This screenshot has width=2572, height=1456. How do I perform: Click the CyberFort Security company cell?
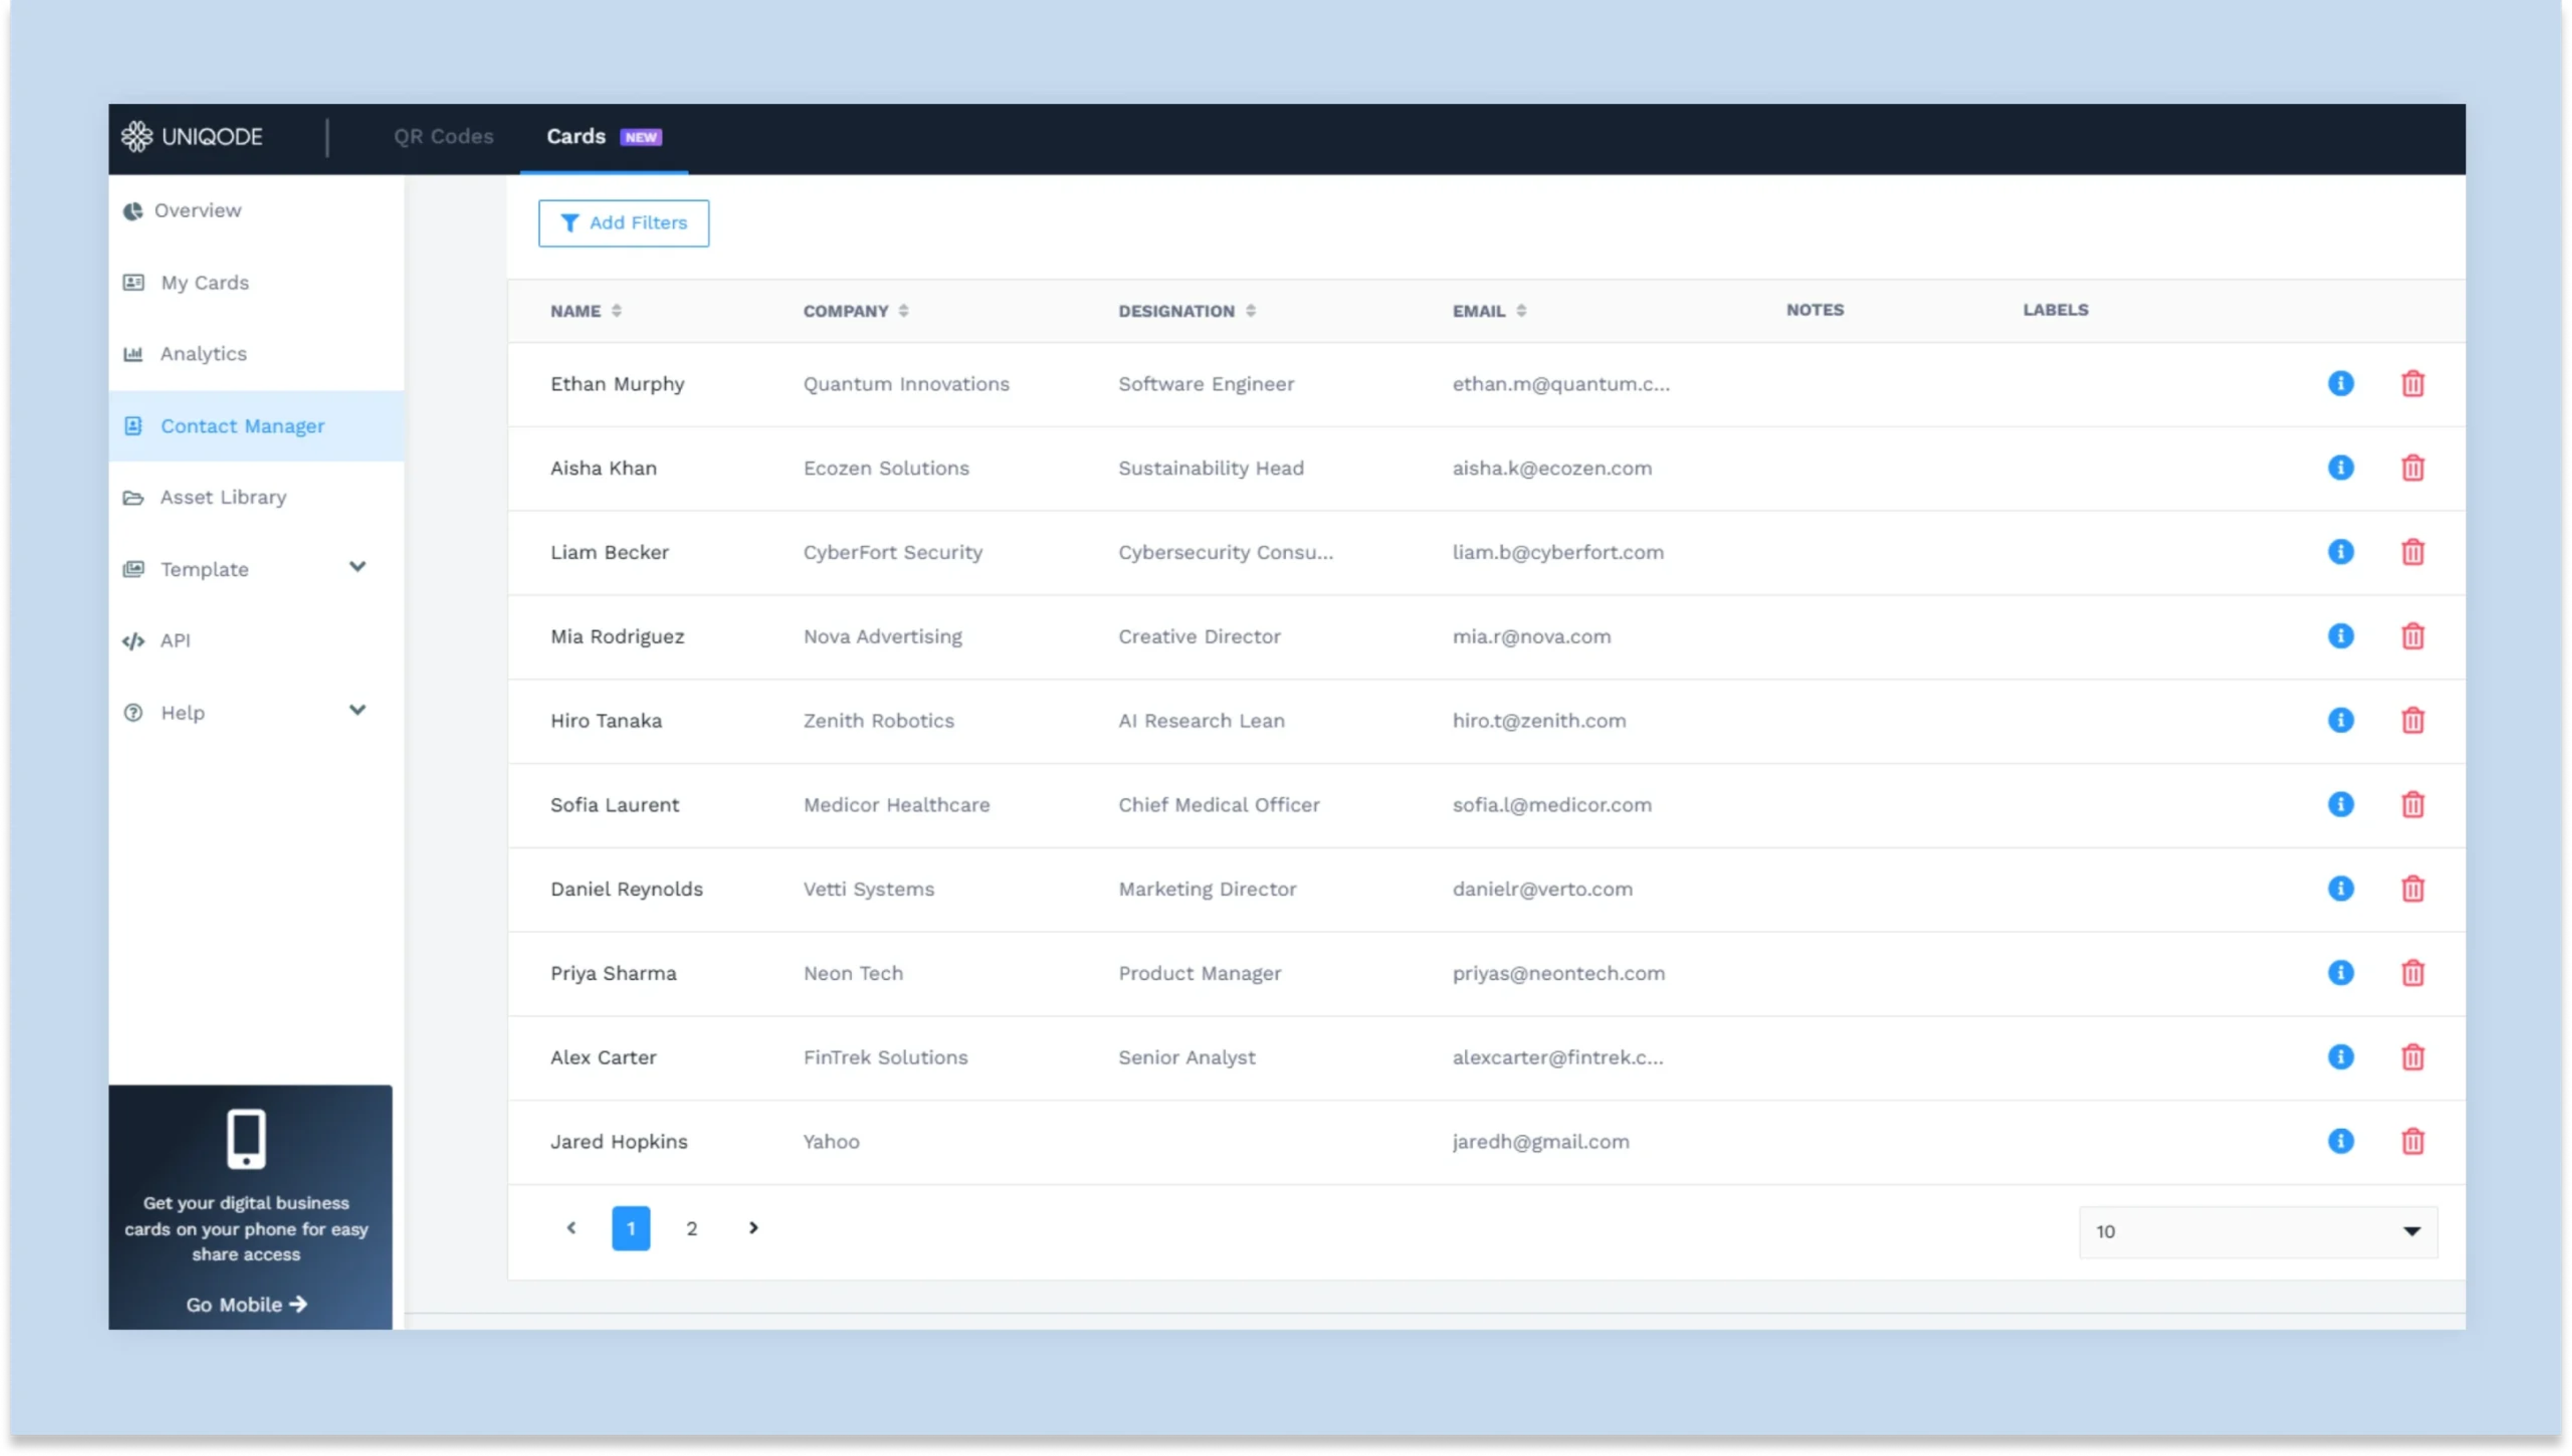point(892,552)
